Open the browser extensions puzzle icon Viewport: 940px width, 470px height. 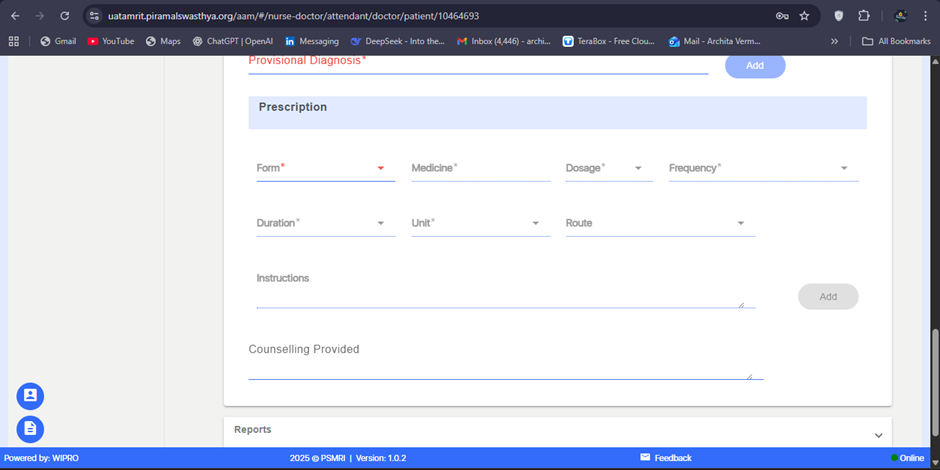coord(864,16)
